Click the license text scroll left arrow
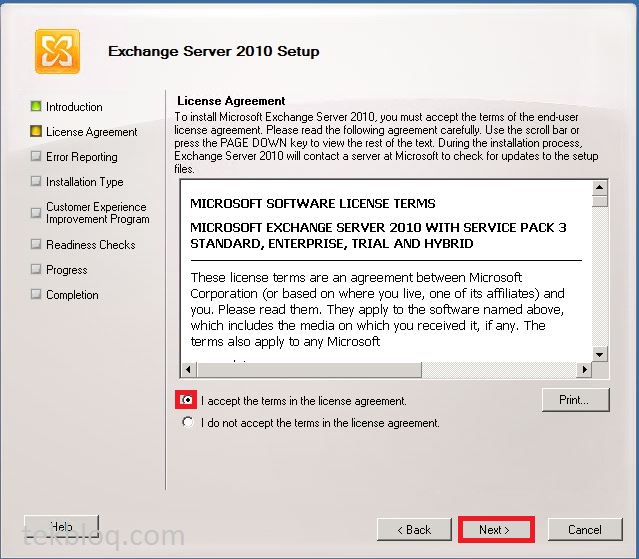 (189, 370)
